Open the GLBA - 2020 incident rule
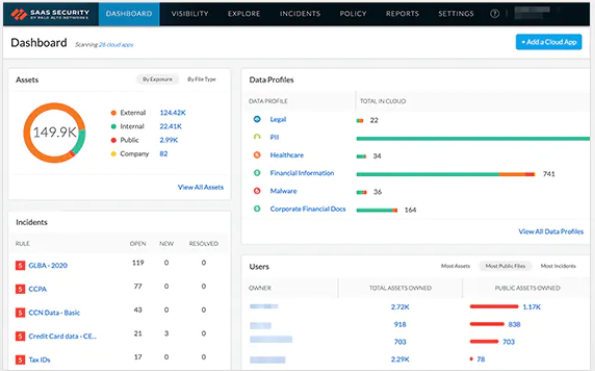 pos(48,265)
